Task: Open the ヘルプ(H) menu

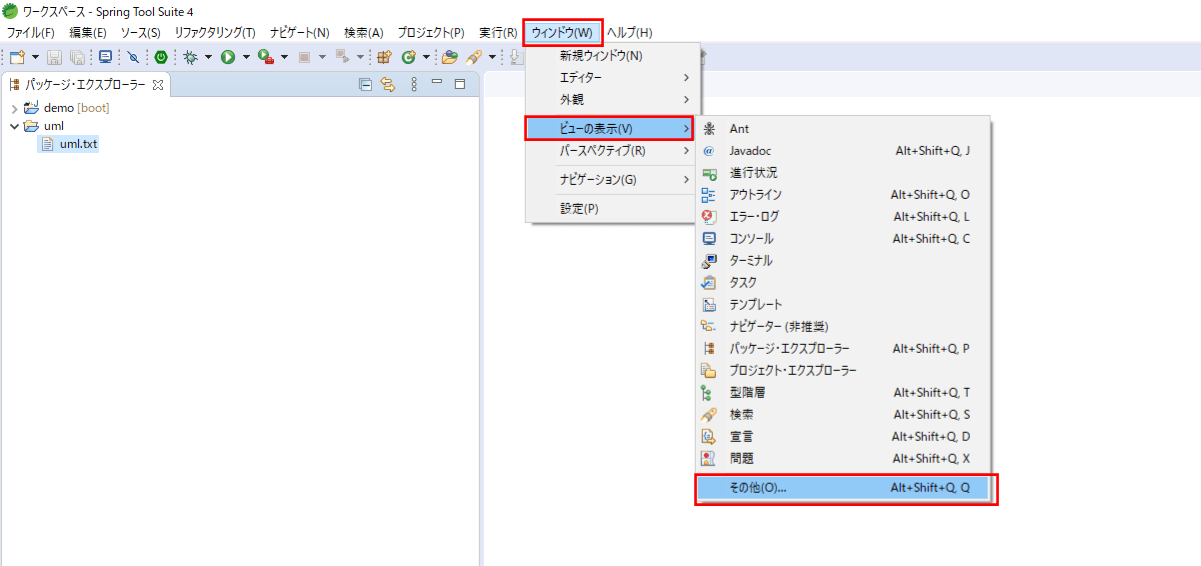Action: point(629,33)
